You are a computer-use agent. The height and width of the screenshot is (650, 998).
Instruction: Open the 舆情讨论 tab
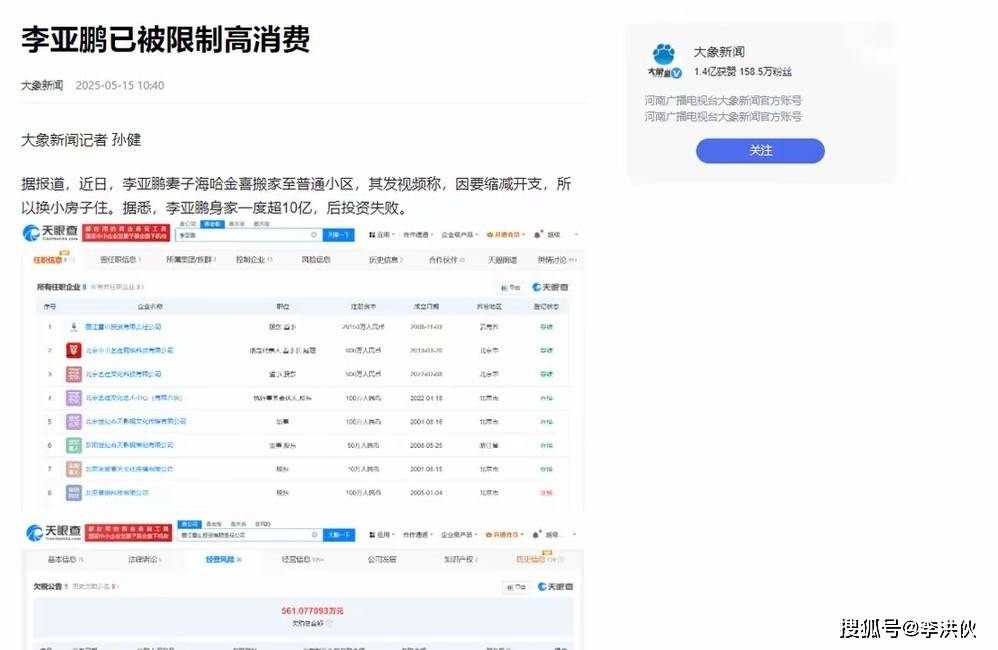coord(557,260)
